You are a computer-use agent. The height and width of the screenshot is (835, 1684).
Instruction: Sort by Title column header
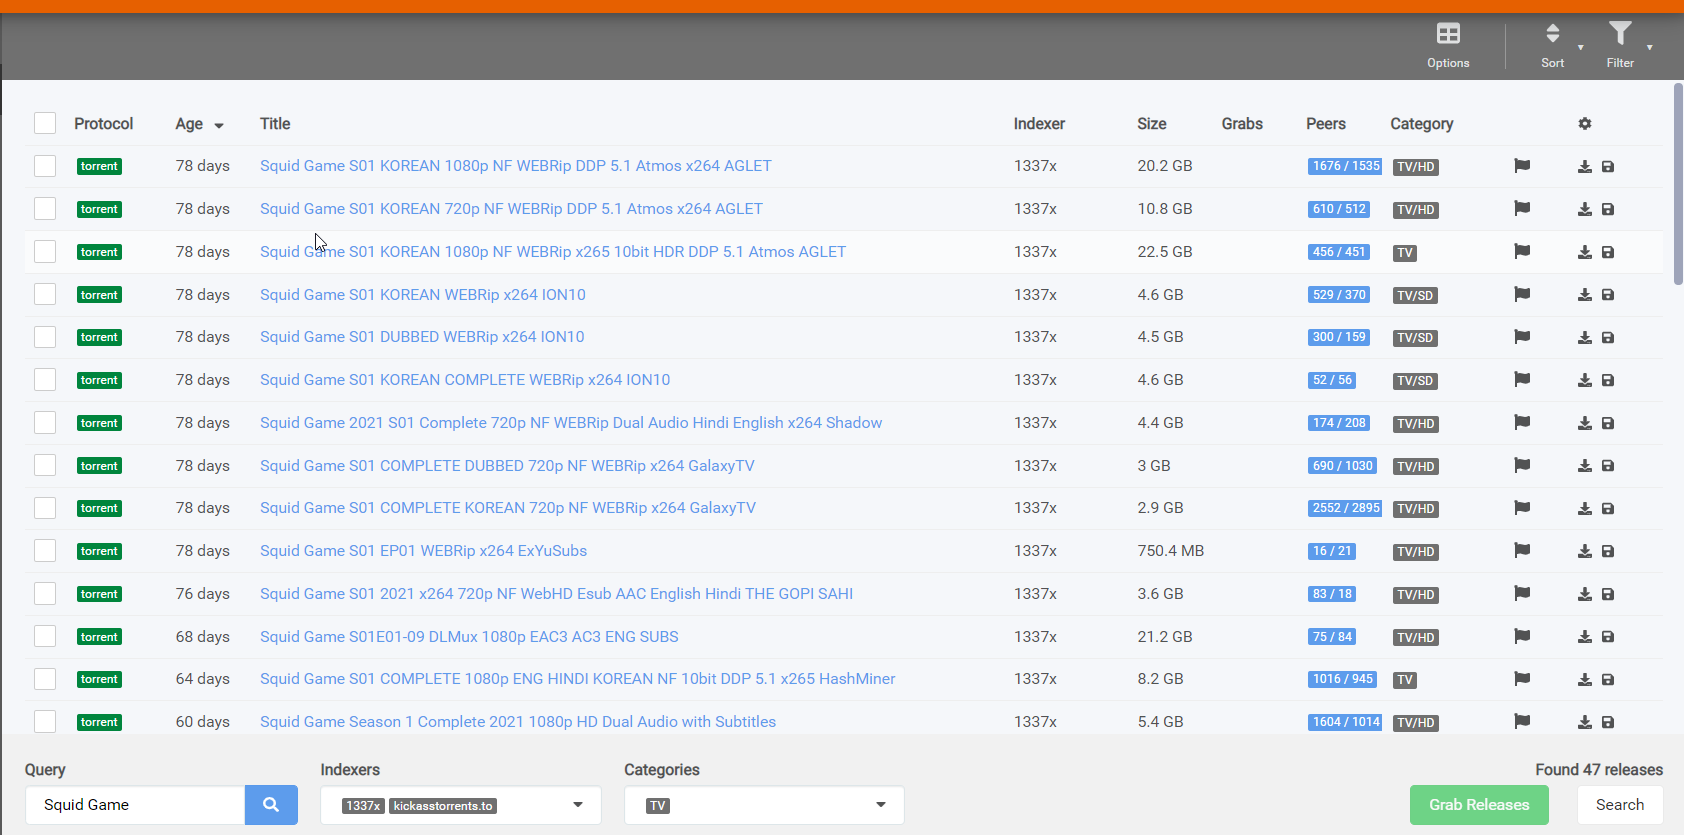click(x=275, y=124)
